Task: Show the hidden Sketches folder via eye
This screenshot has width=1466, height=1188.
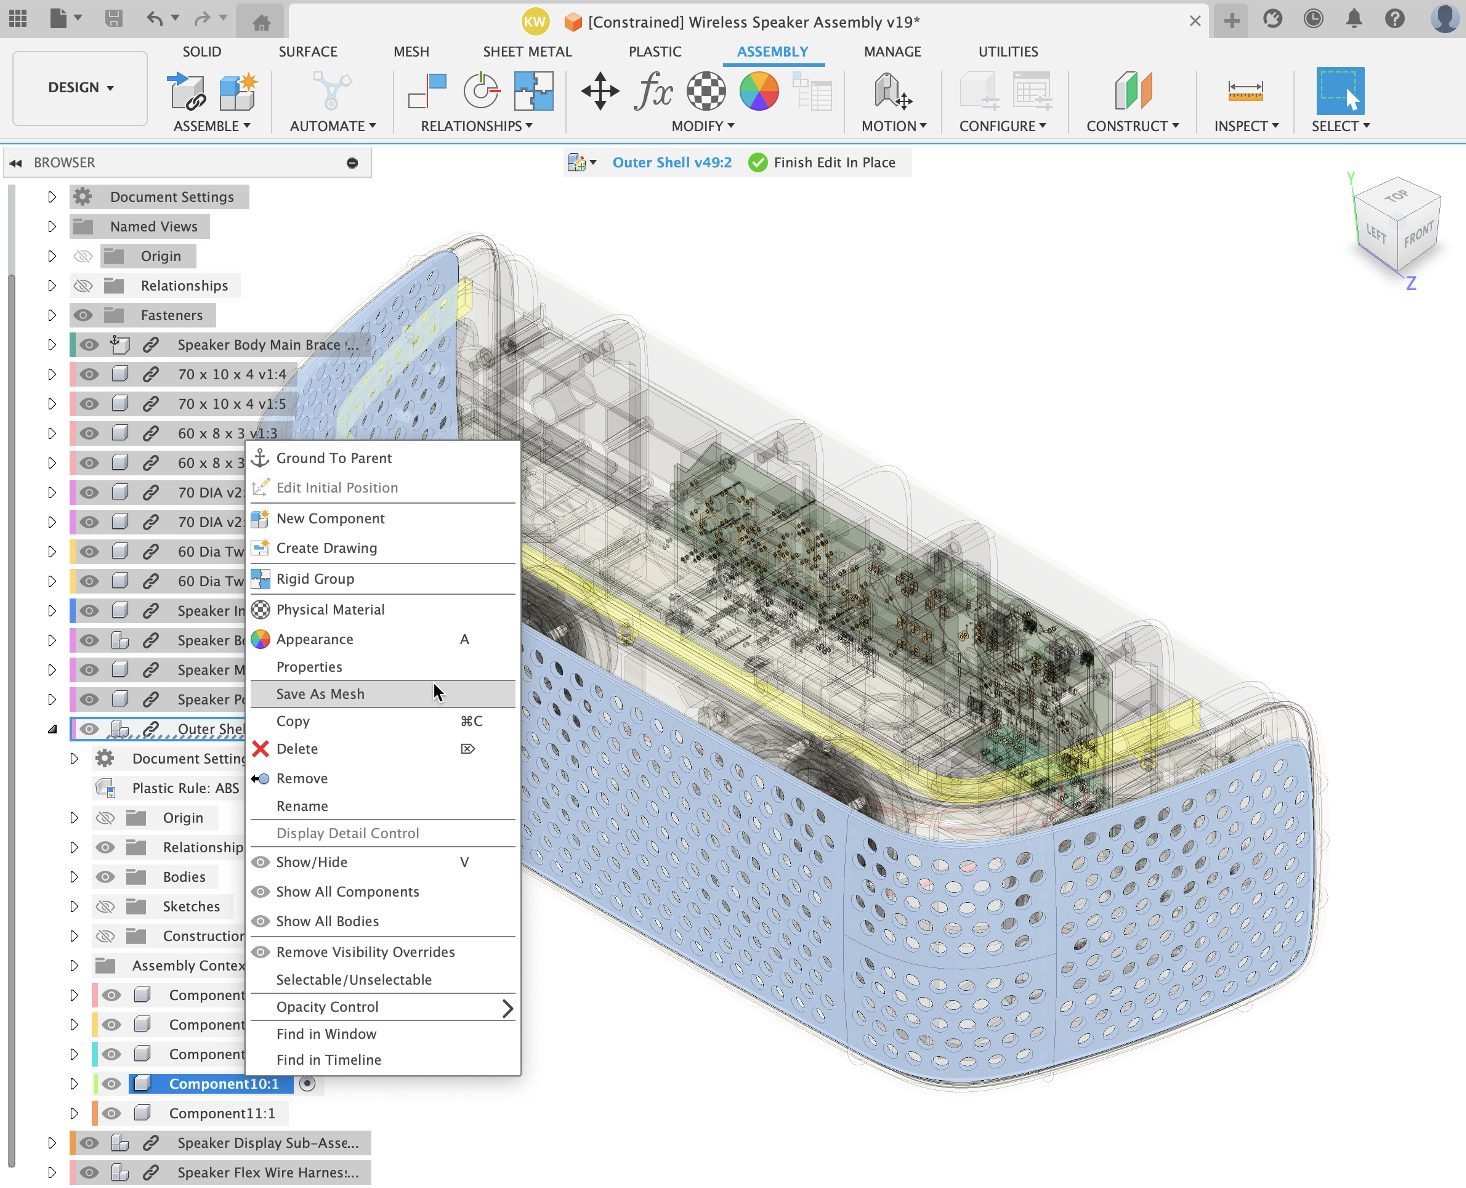Action: click(106, 907)
